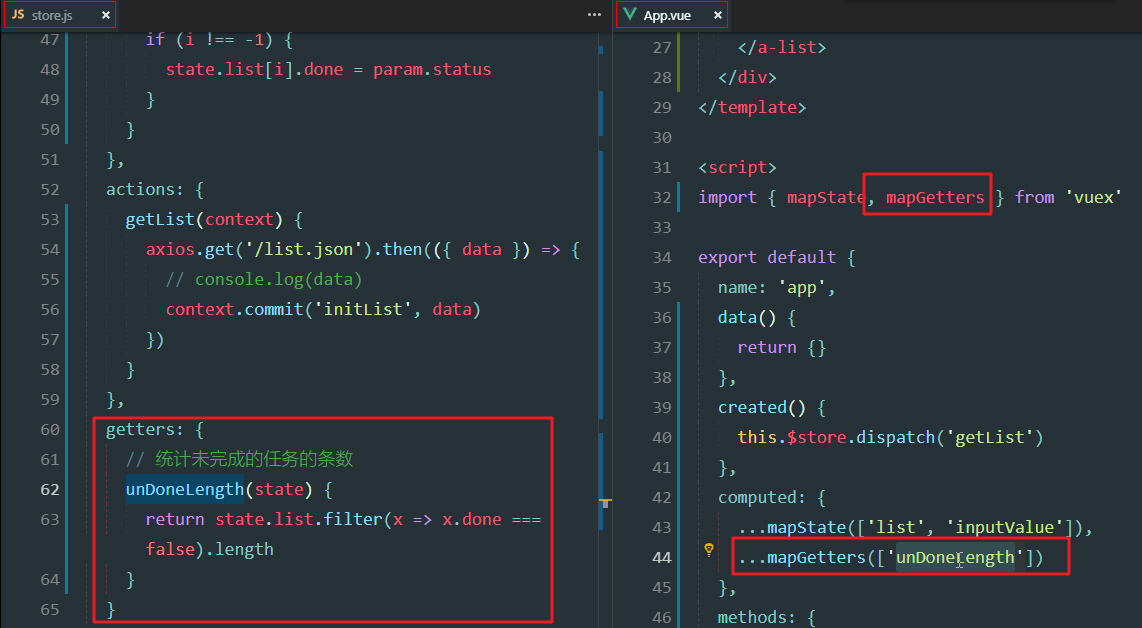This screenshot has height=628, width=1142.
Task: Click the 'unDoneLength' string inside mapGetters call
Action: click(x=955, y=557)
